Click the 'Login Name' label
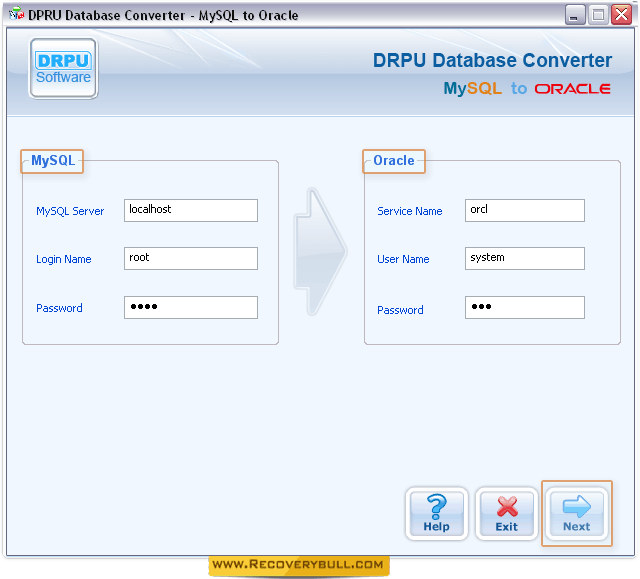Screen dimensions: 640x579 click(x=64, y=259)
